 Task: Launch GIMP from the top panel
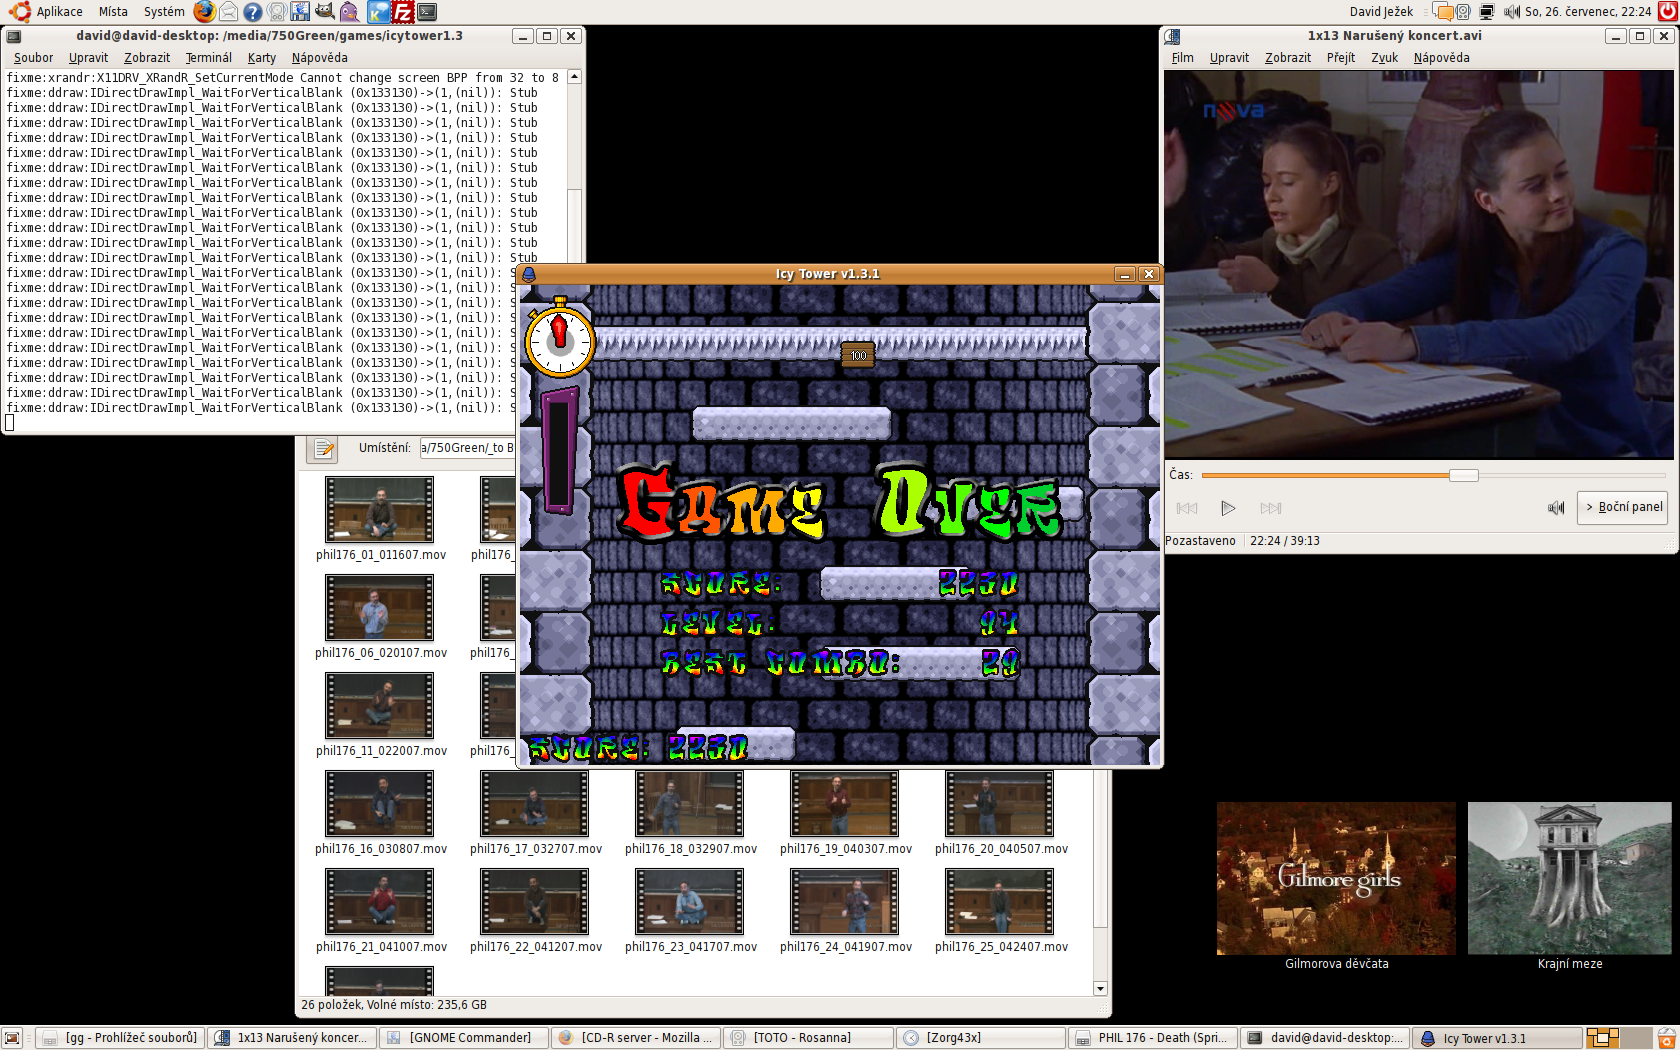click(x=325, y=12)
